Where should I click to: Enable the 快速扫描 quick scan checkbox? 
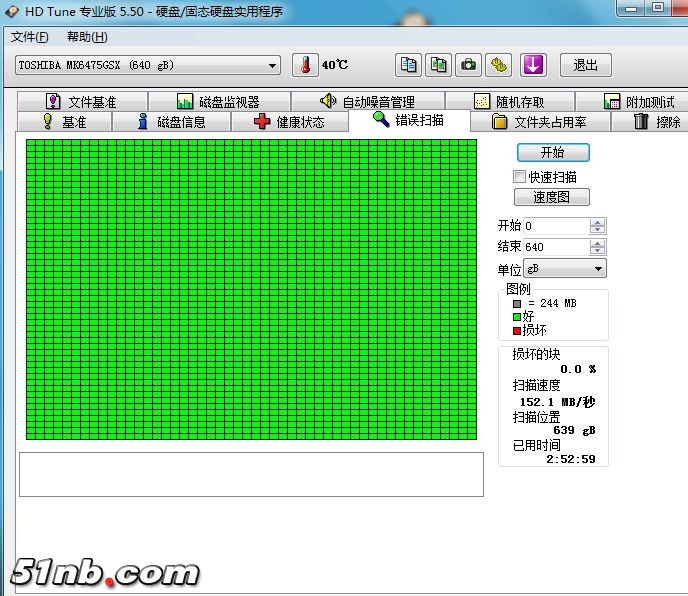520,177
